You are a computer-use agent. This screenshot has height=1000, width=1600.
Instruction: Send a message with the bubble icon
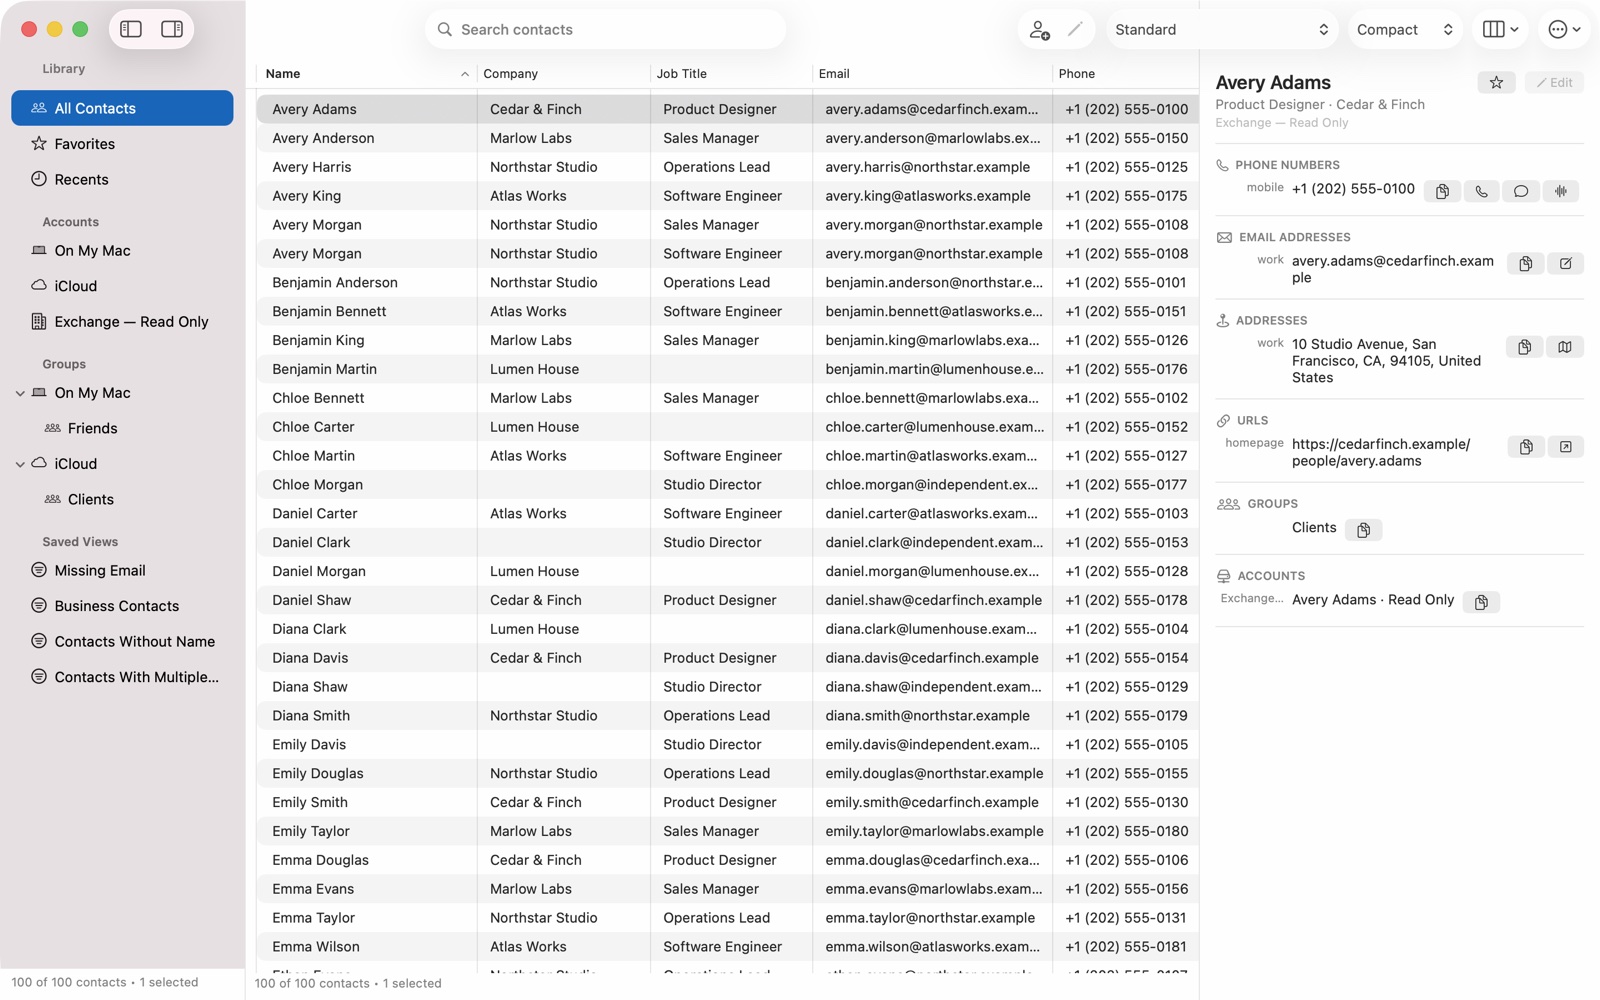coord(1521,191)
